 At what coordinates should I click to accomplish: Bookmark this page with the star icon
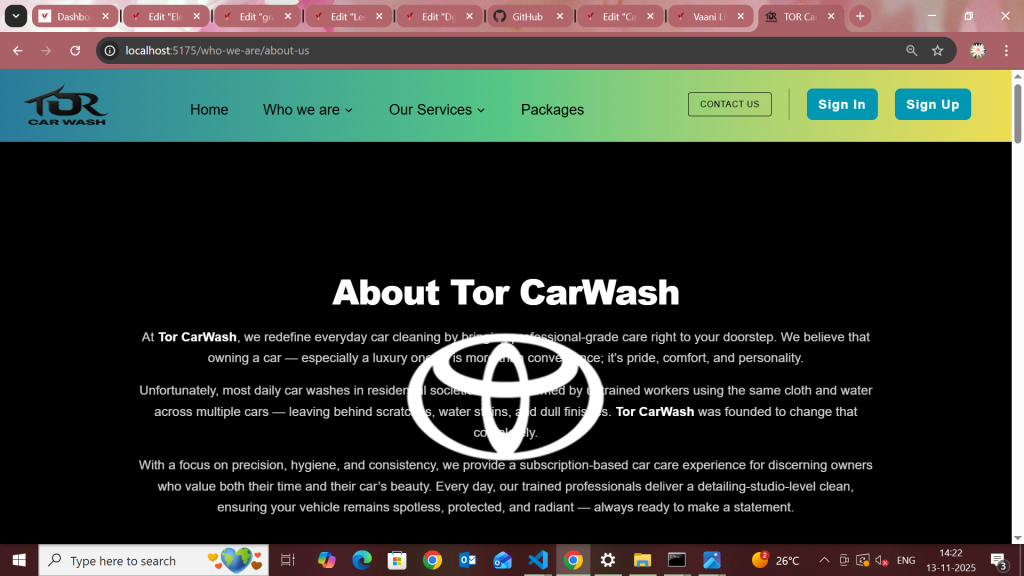(937, 50)
